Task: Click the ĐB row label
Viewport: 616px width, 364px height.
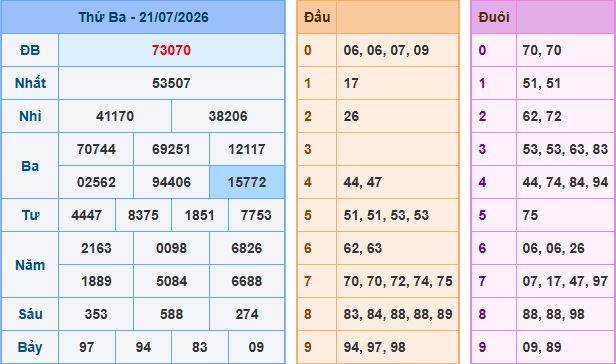Action: pos(30,50)
